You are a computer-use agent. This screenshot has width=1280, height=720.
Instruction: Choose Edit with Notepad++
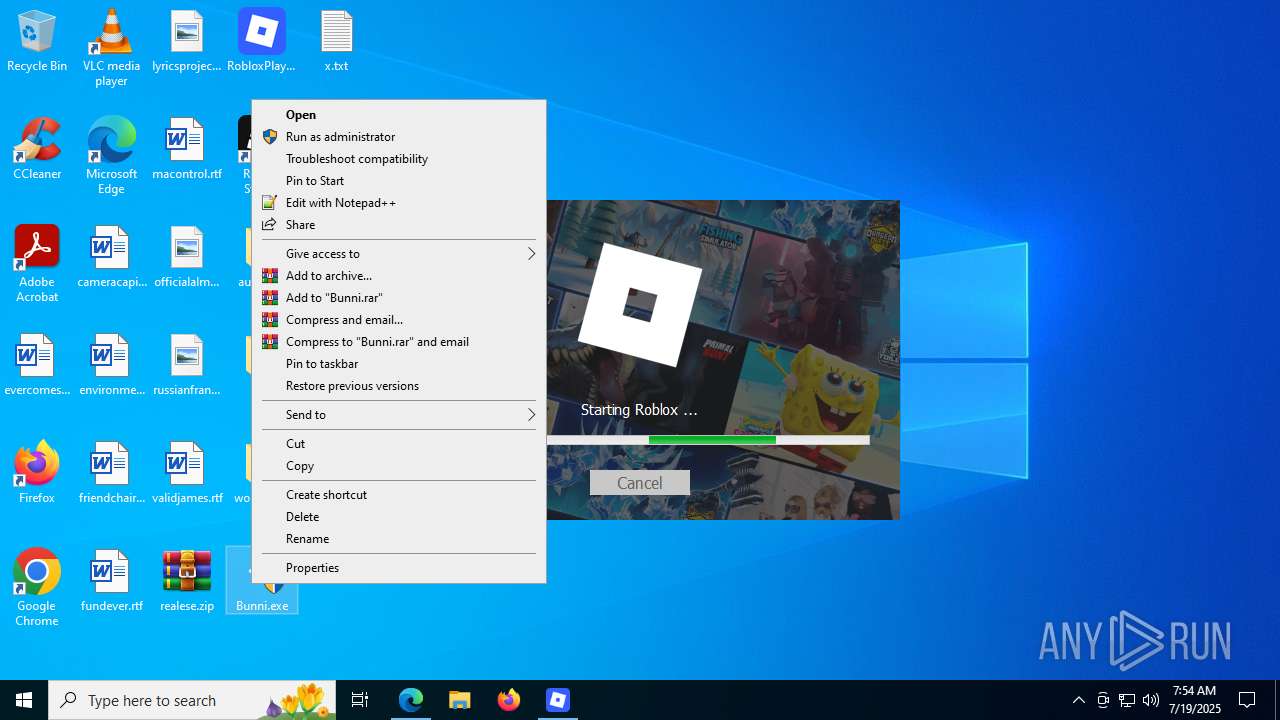click(398, 203)
